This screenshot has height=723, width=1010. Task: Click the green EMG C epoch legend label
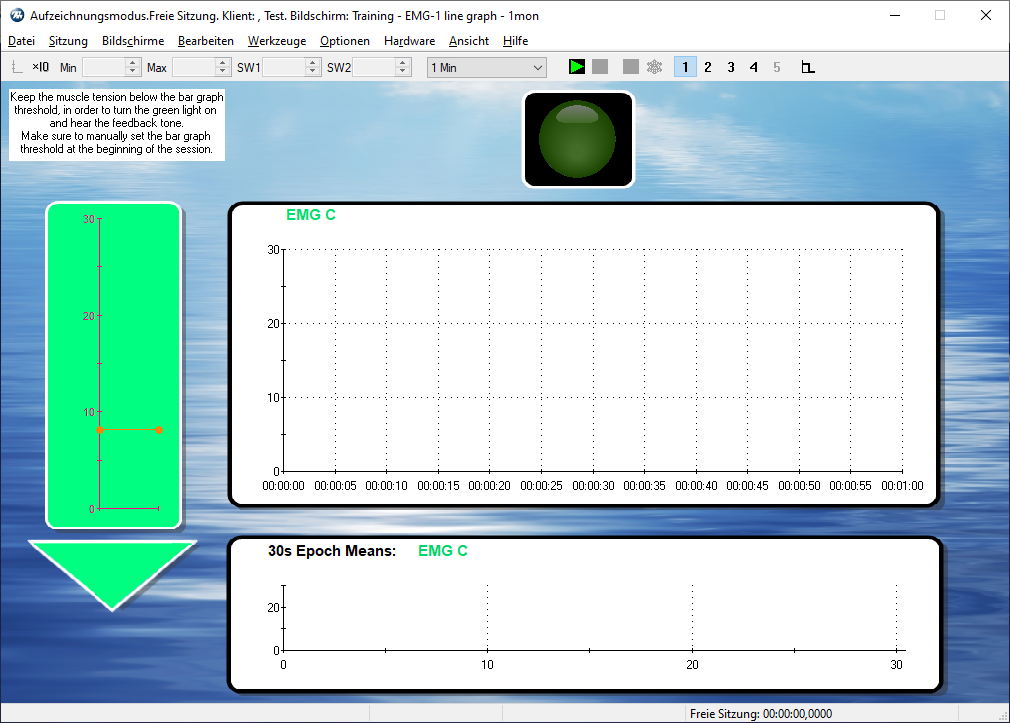443,551
